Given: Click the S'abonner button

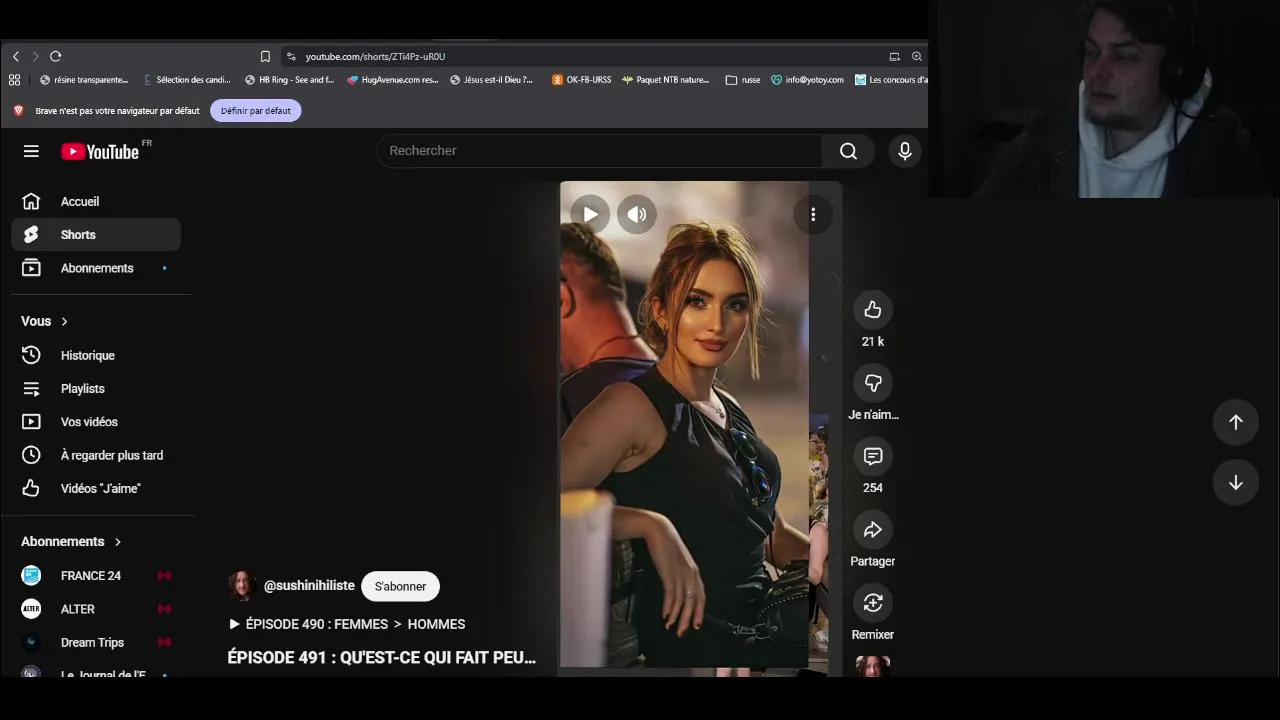Looking at the screenshot, I should 400,586.
